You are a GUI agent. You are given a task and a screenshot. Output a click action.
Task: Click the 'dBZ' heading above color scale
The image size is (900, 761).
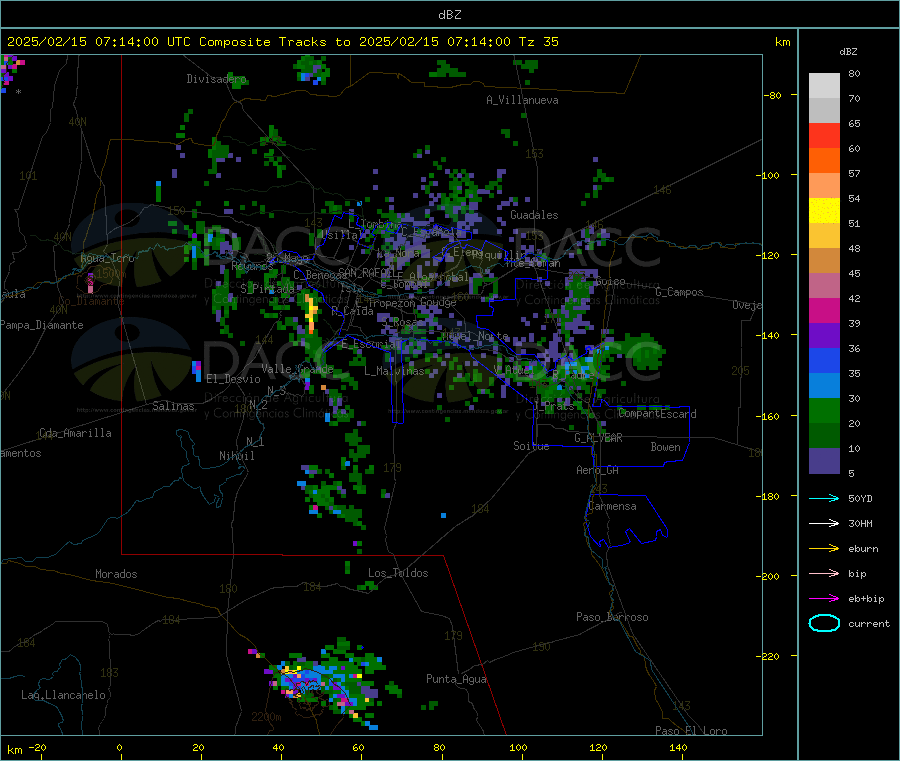click(x=848, y=52)
